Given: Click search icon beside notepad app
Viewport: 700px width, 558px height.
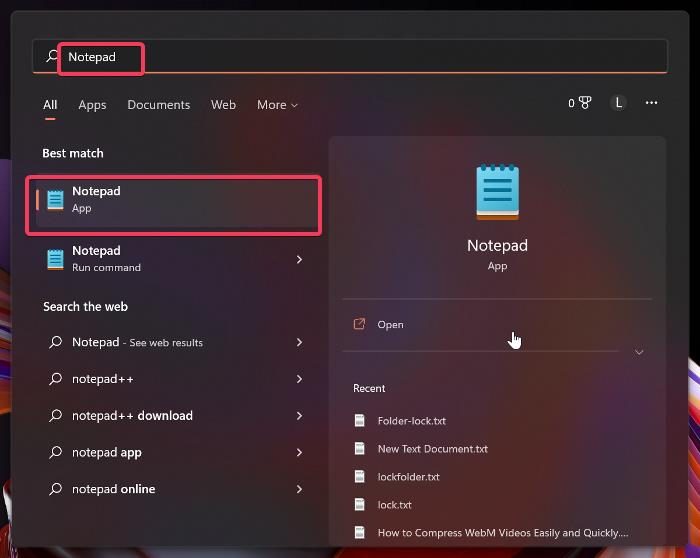Looking at the screenshot, I should click(55, 452).
